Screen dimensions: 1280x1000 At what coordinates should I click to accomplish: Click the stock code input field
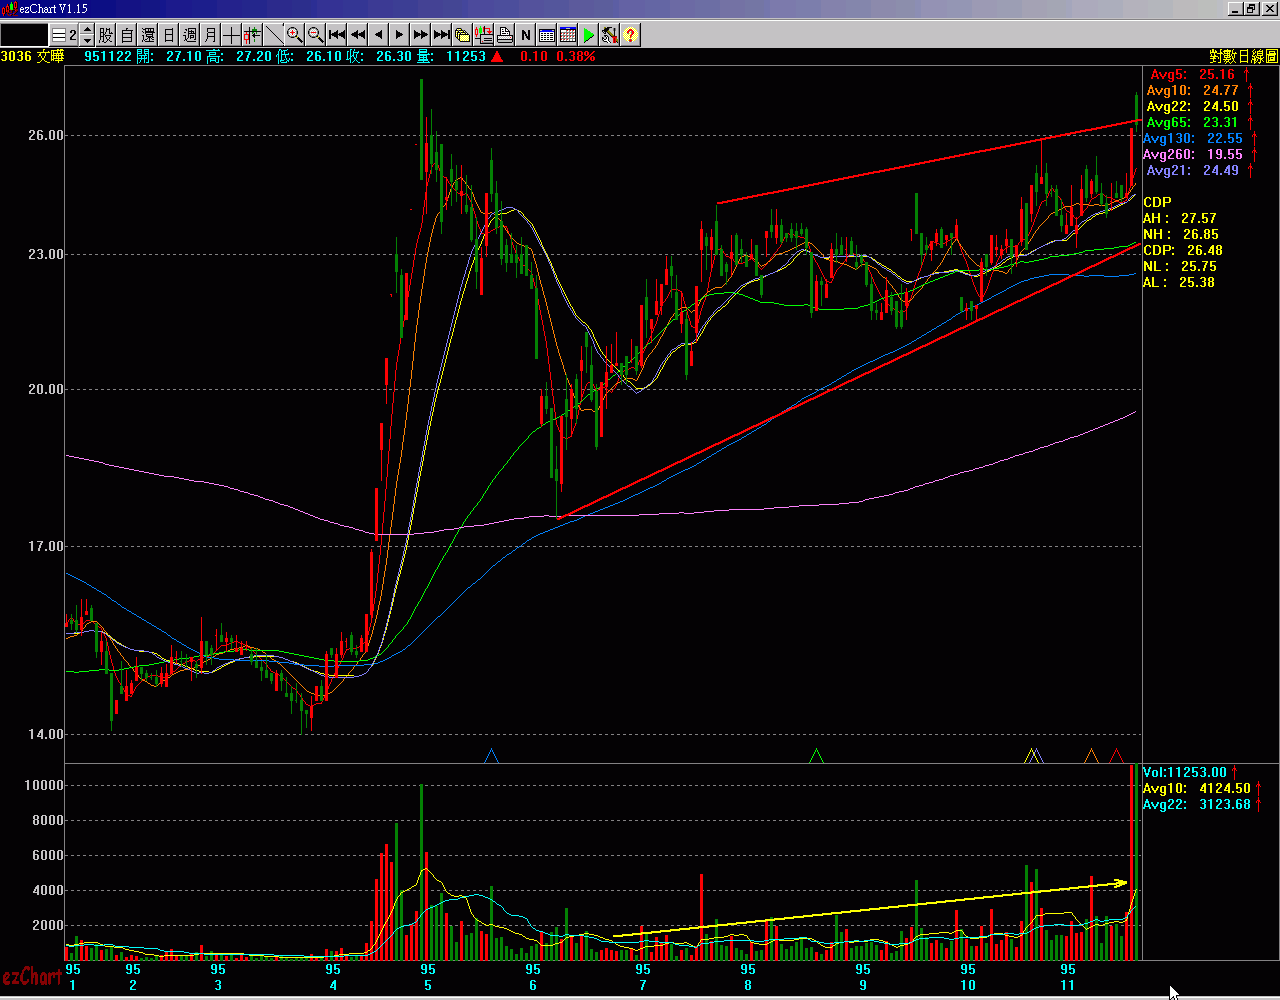point(24,35)
